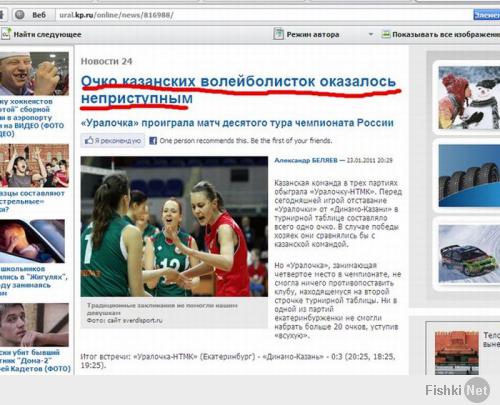Viewport: 500px width, 405px height.
Task: Open cheering crowd thumbnail in sidebar
Action: 34,166
